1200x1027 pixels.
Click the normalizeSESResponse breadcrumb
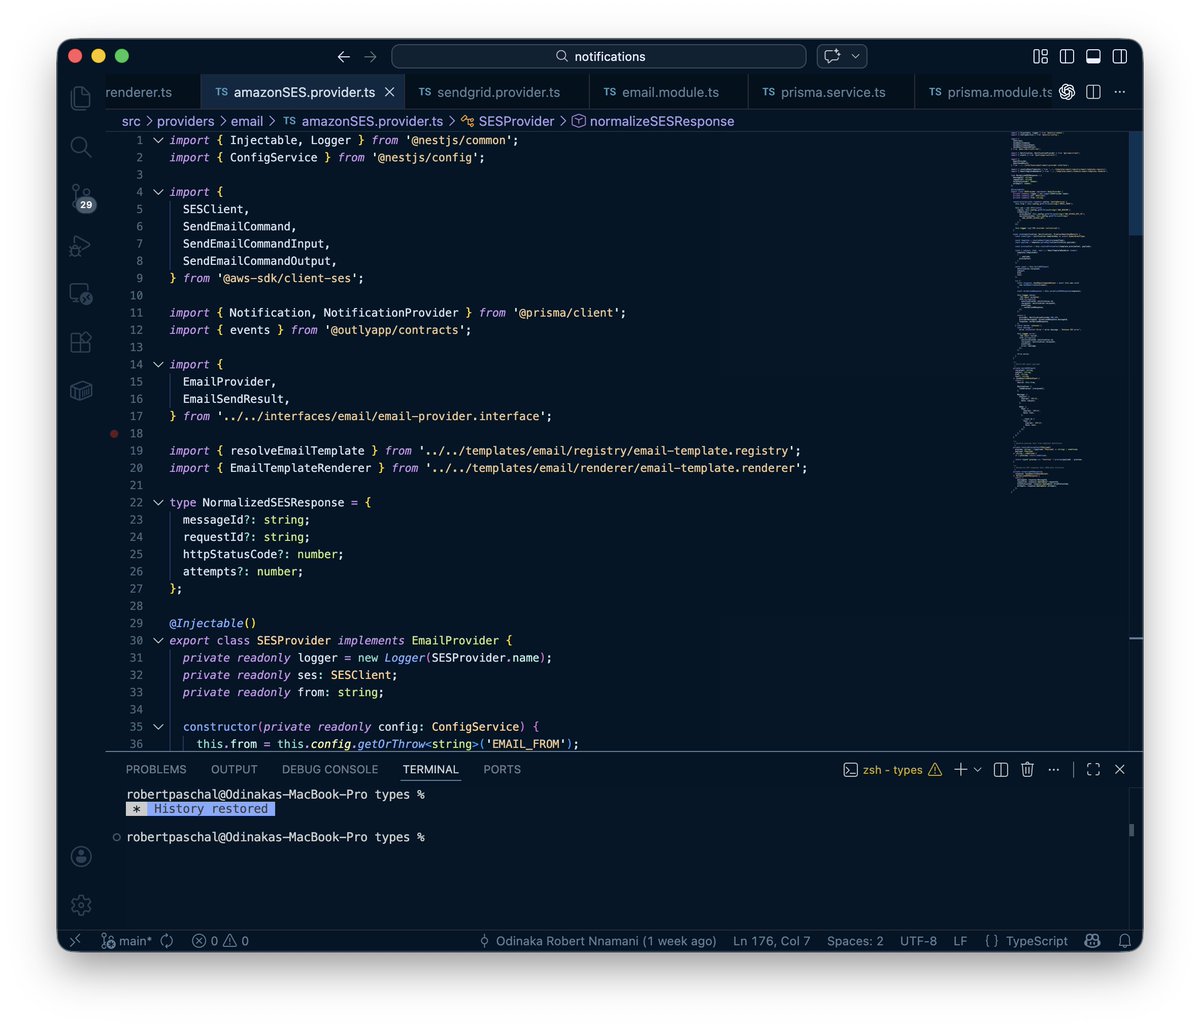653,121
